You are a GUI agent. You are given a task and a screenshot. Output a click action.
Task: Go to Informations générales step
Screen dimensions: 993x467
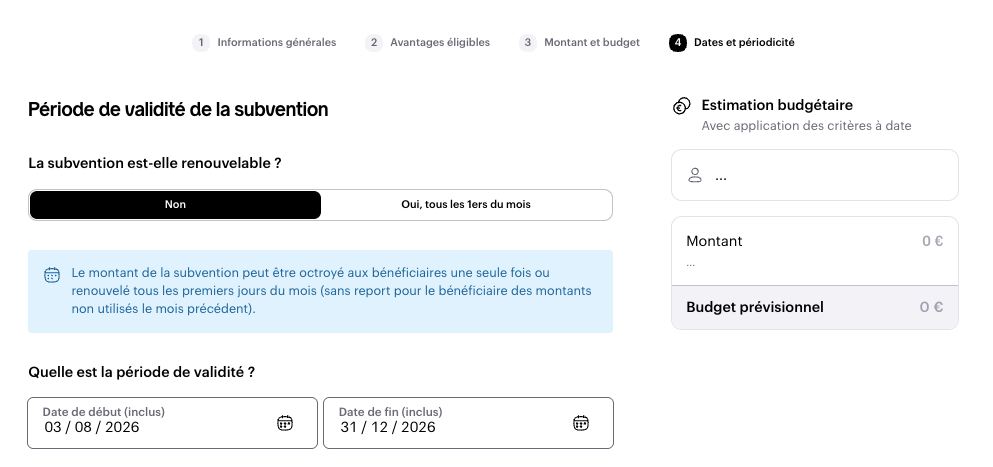277,42
